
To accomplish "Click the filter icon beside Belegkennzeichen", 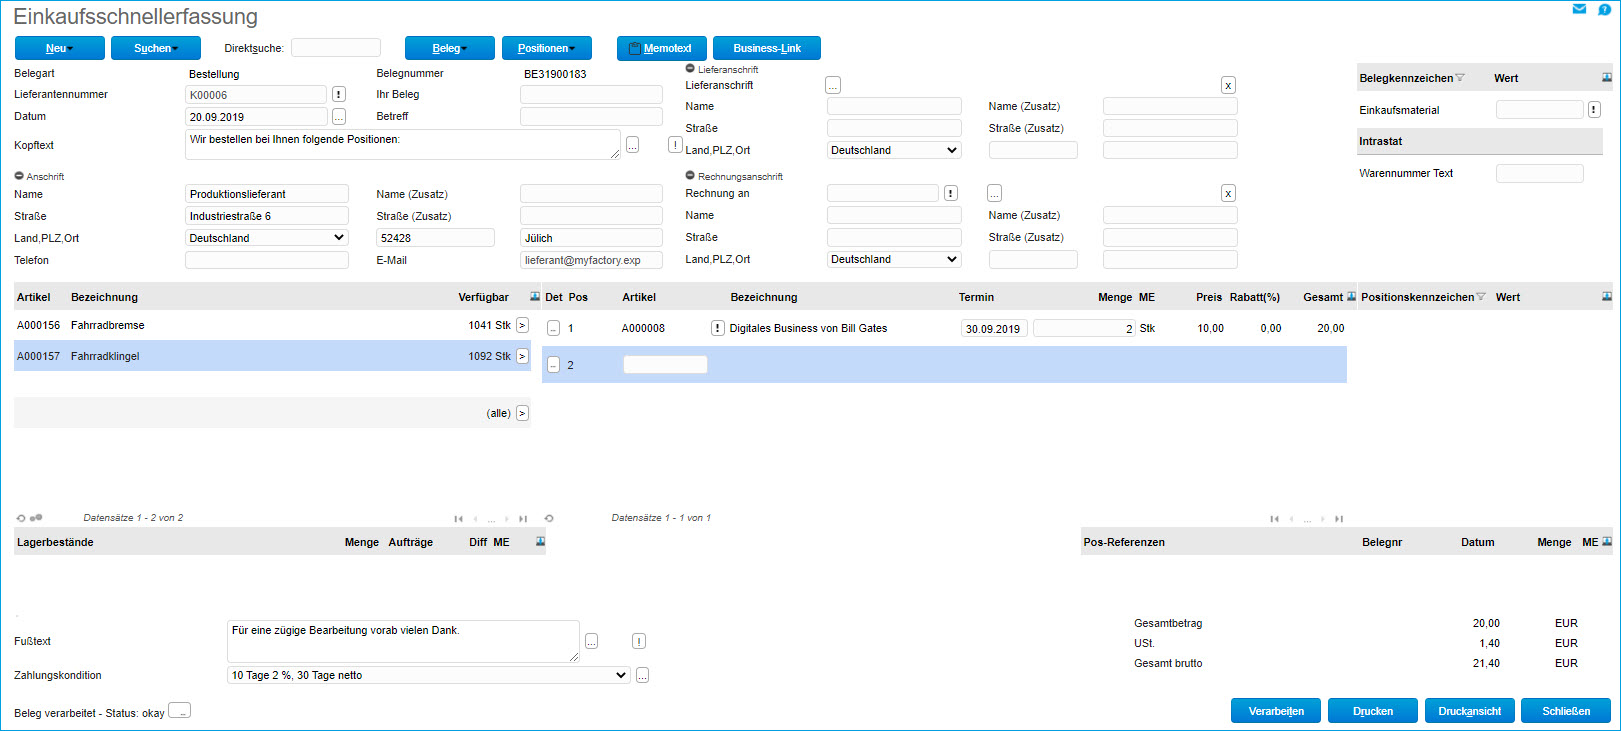I will [x=1460, y=78].
